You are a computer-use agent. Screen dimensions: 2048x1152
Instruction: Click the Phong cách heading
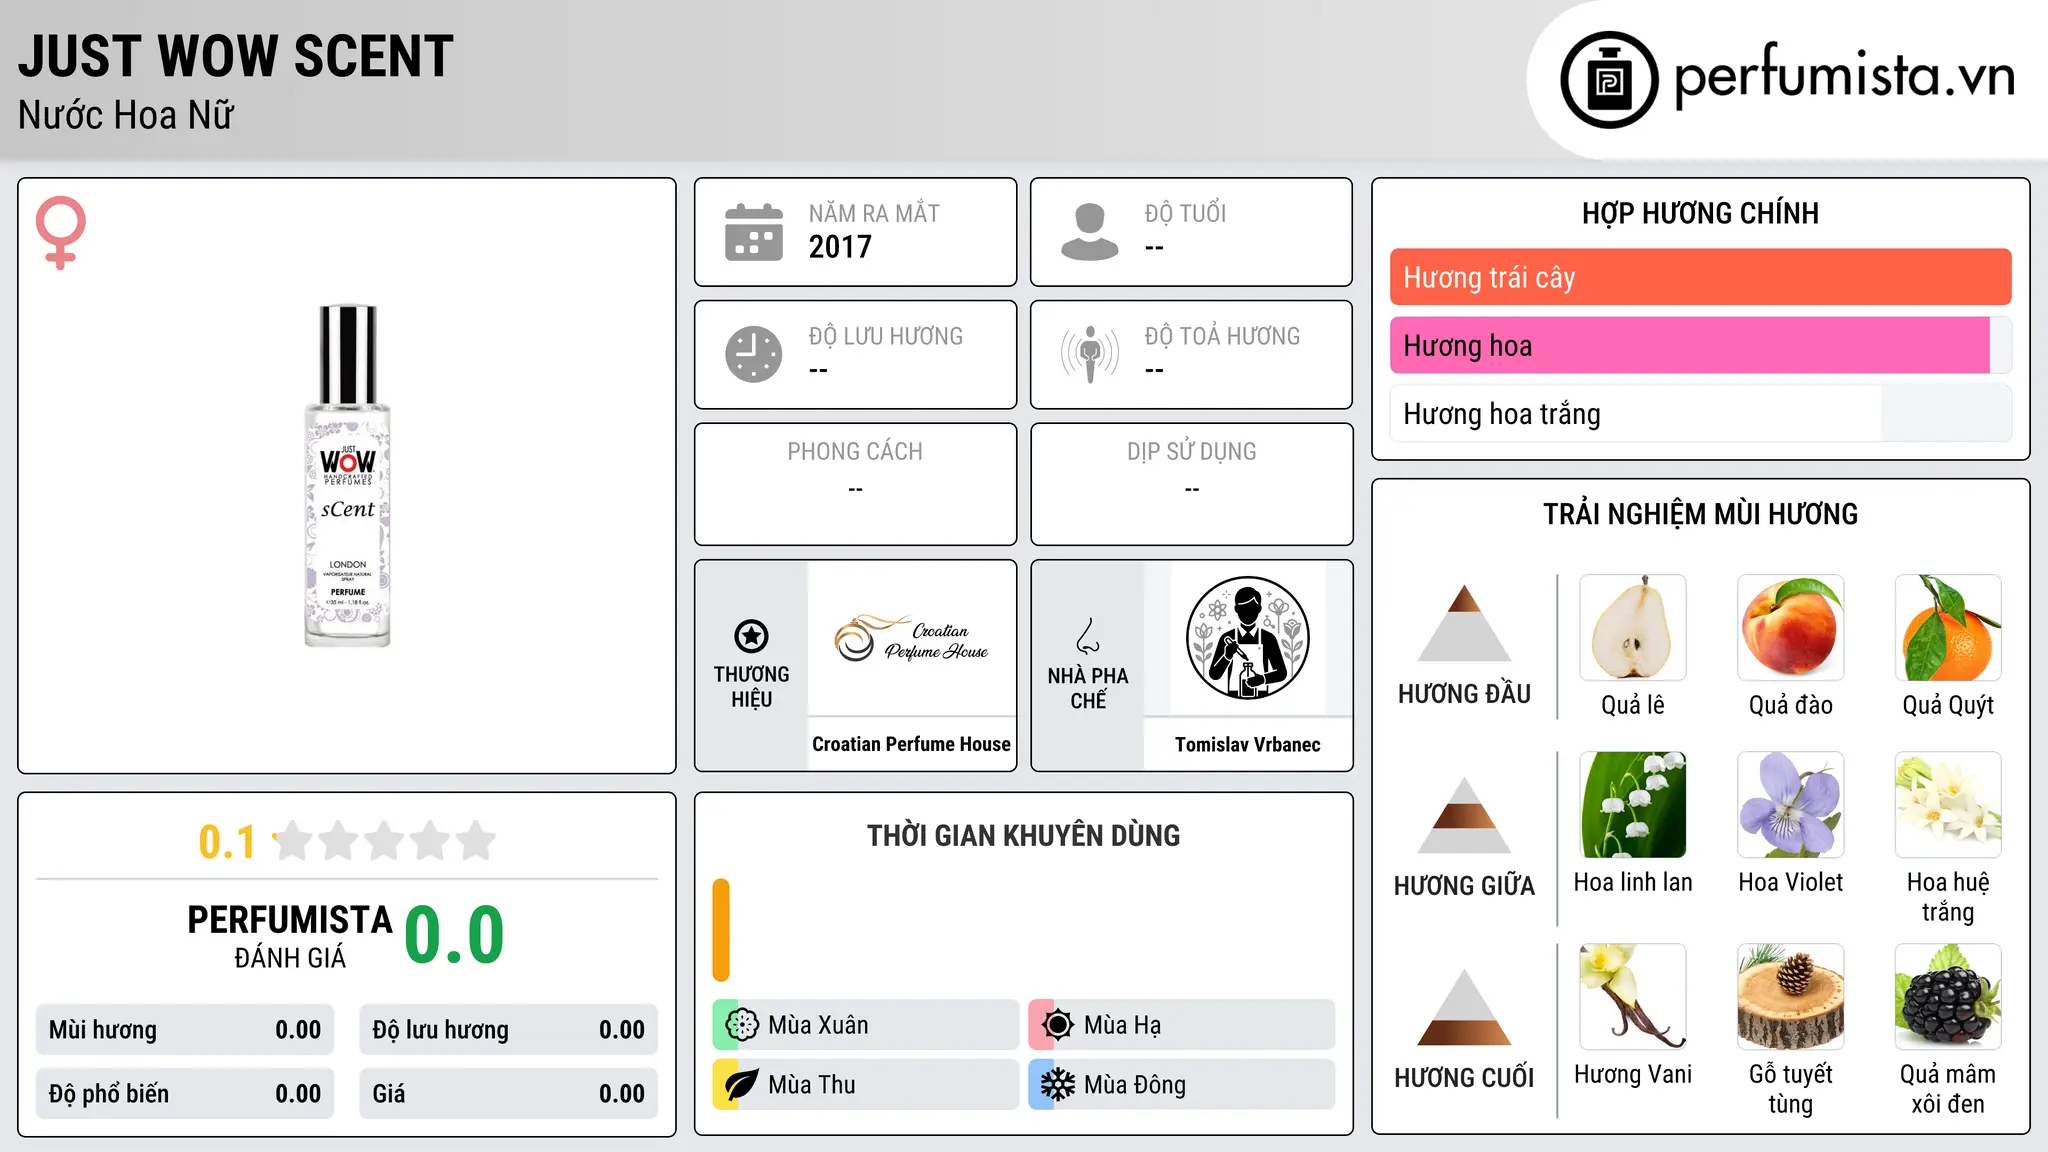(855, 452)
